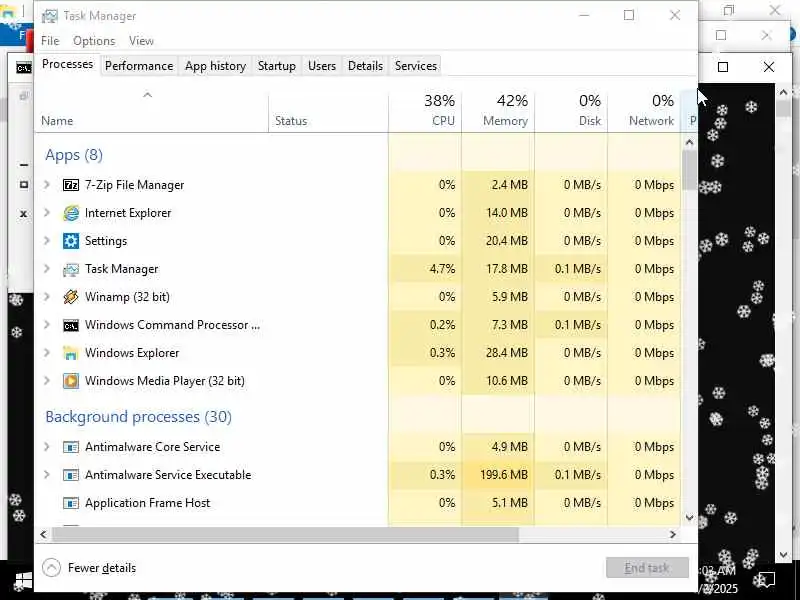The width and height of the screenshot is (800, 600).
Task: Click the Apps (8) group heading
Action: 74,155
